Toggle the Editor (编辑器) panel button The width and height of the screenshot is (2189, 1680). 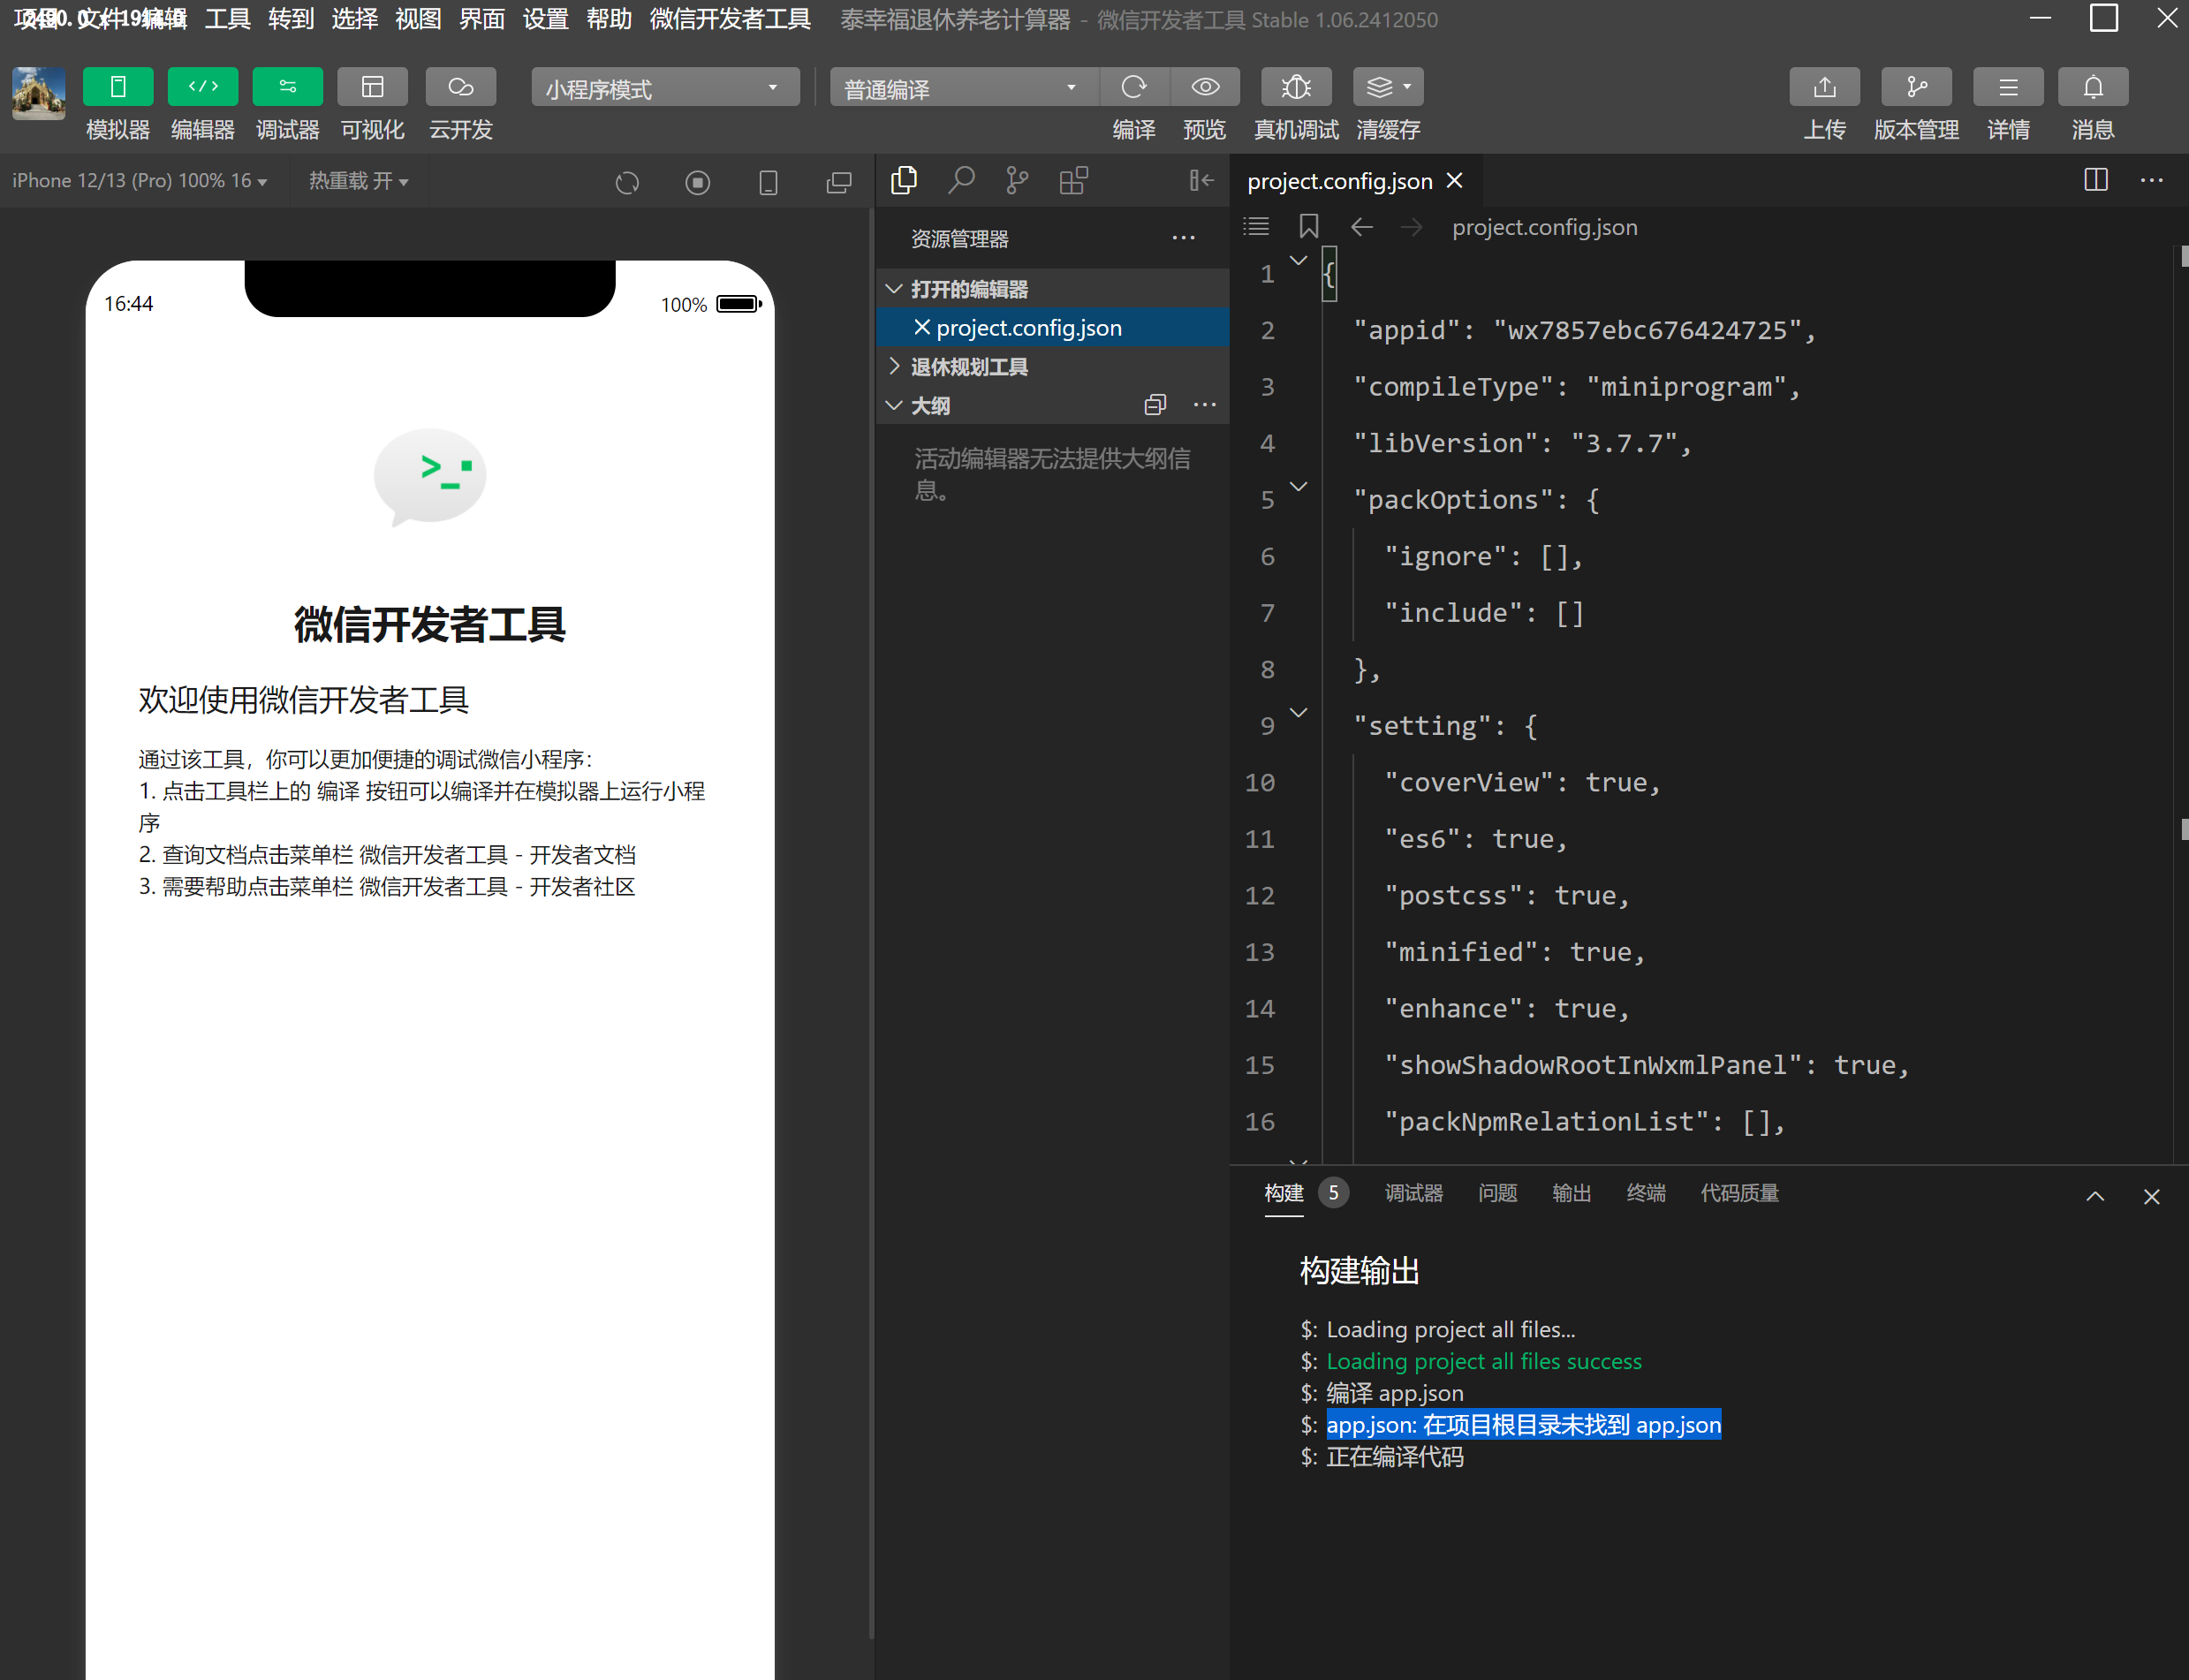pyautogui.click(x=203, y=87)
